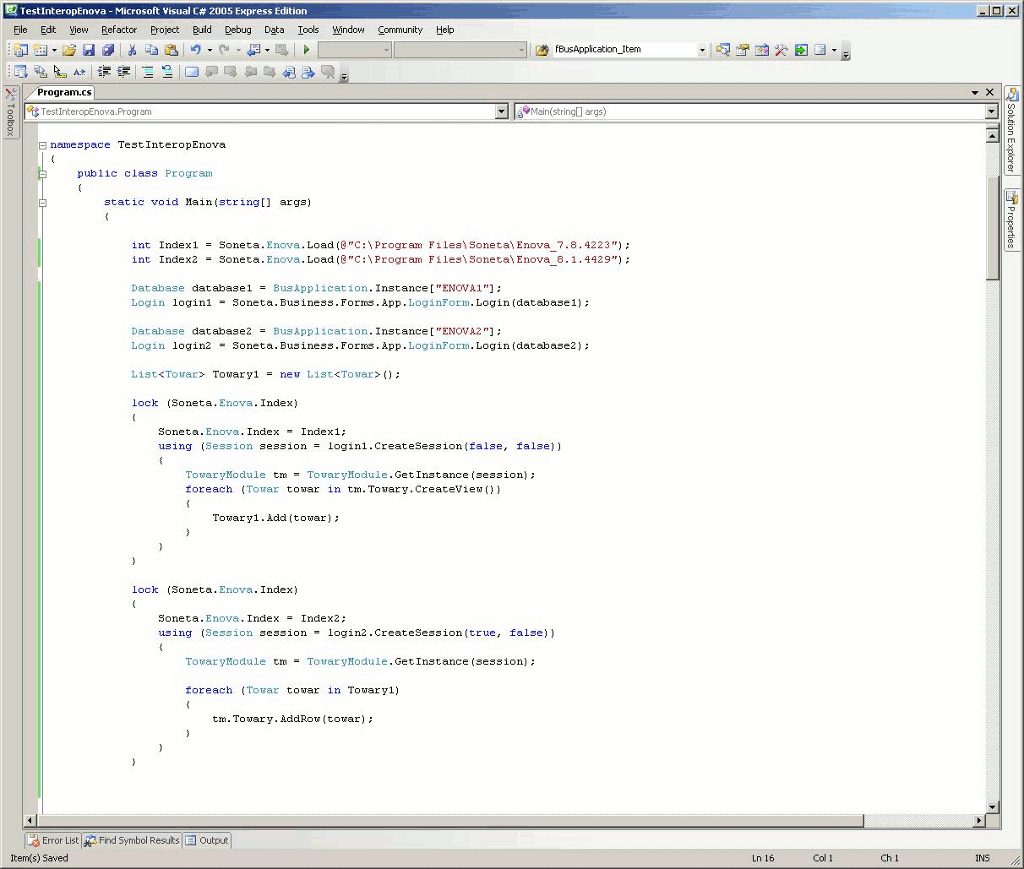This screenshot has height=869, width=1024.
Task: Collapse the namespace TestInteropEnova outline
Action: pyautogui.click(x=42, y=145)
